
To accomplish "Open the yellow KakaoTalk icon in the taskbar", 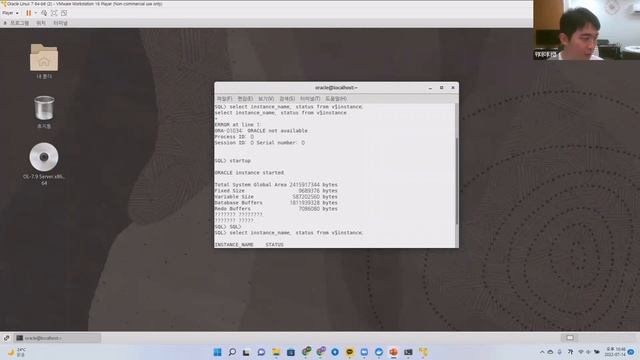I will 349,352.
